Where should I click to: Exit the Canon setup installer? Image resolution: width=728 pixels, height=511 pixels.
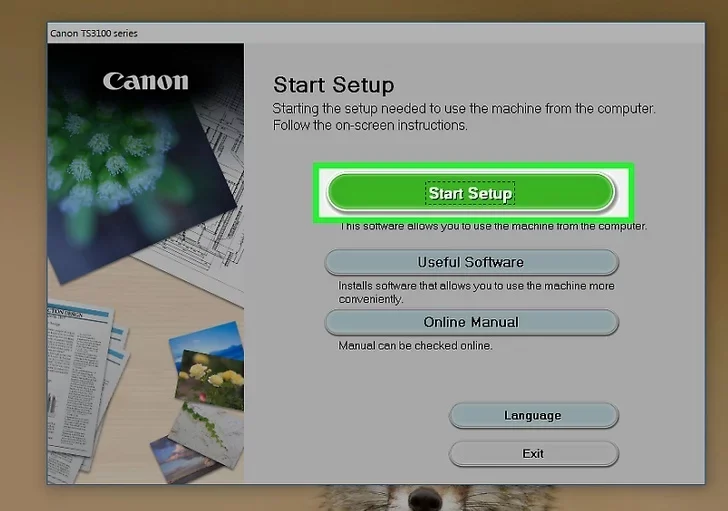coord(533,453)
